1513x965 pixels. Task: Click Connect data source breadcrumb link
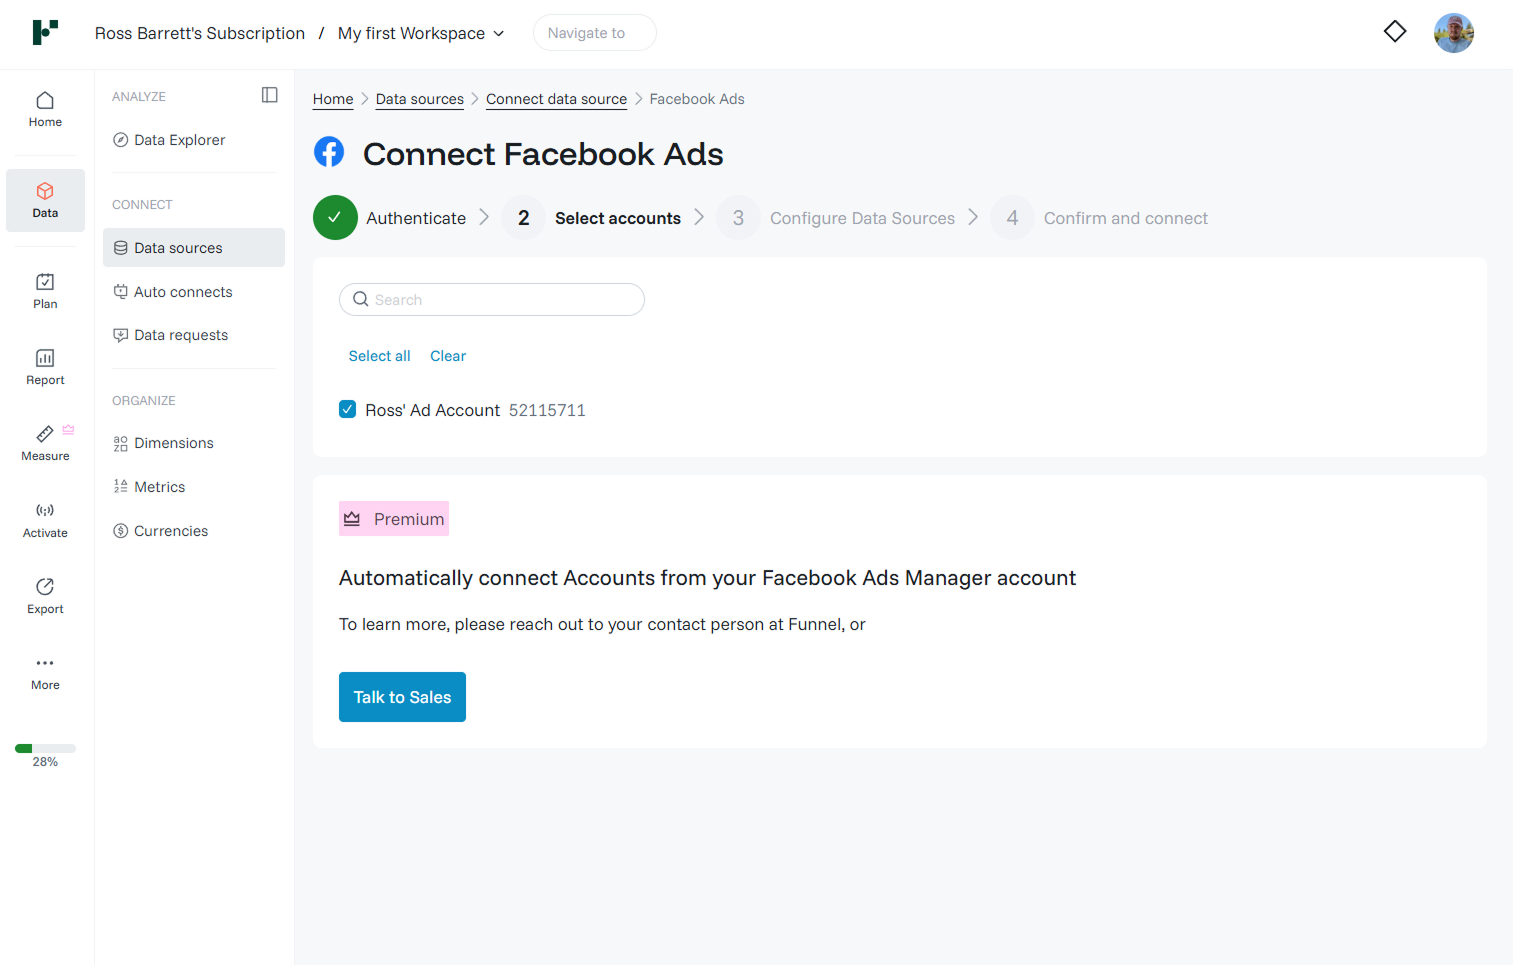pos(557,99)
